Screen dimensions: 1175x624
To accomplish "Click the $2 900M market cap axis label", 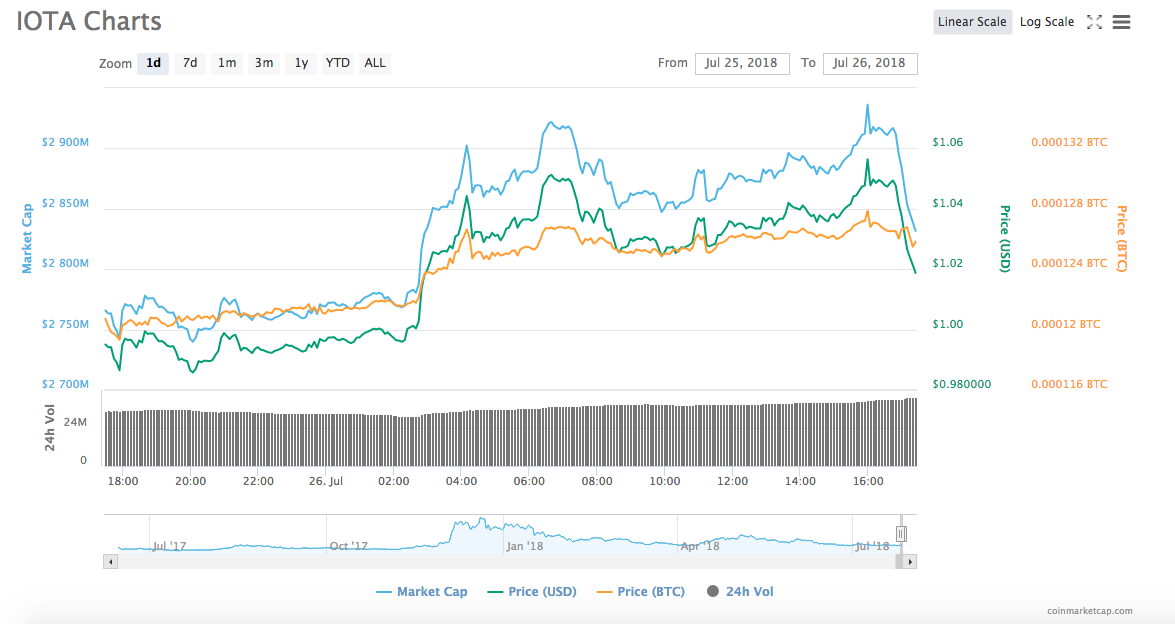I will 65,142.
